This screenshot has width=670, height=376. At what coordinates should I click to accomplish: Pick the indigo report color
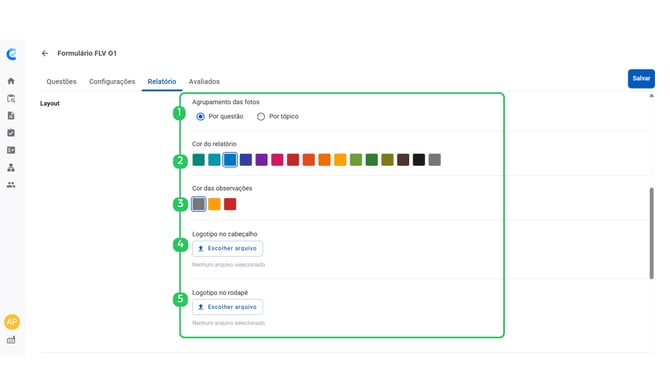(x=246, y=160)
